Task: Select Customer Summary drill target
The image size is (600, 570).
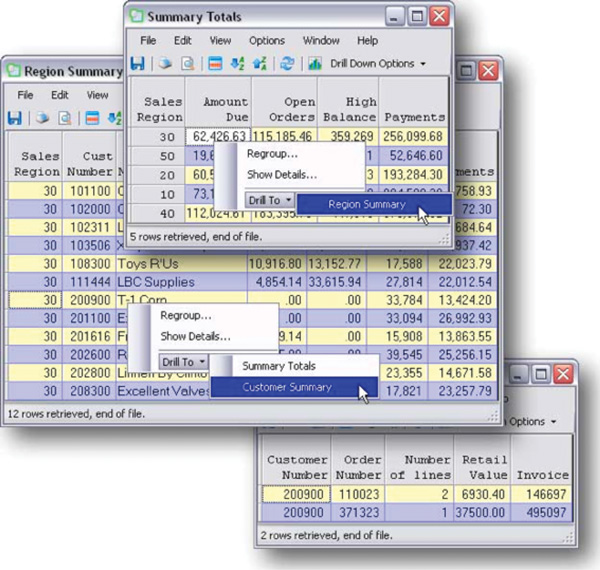Action: tap(294, 387)
